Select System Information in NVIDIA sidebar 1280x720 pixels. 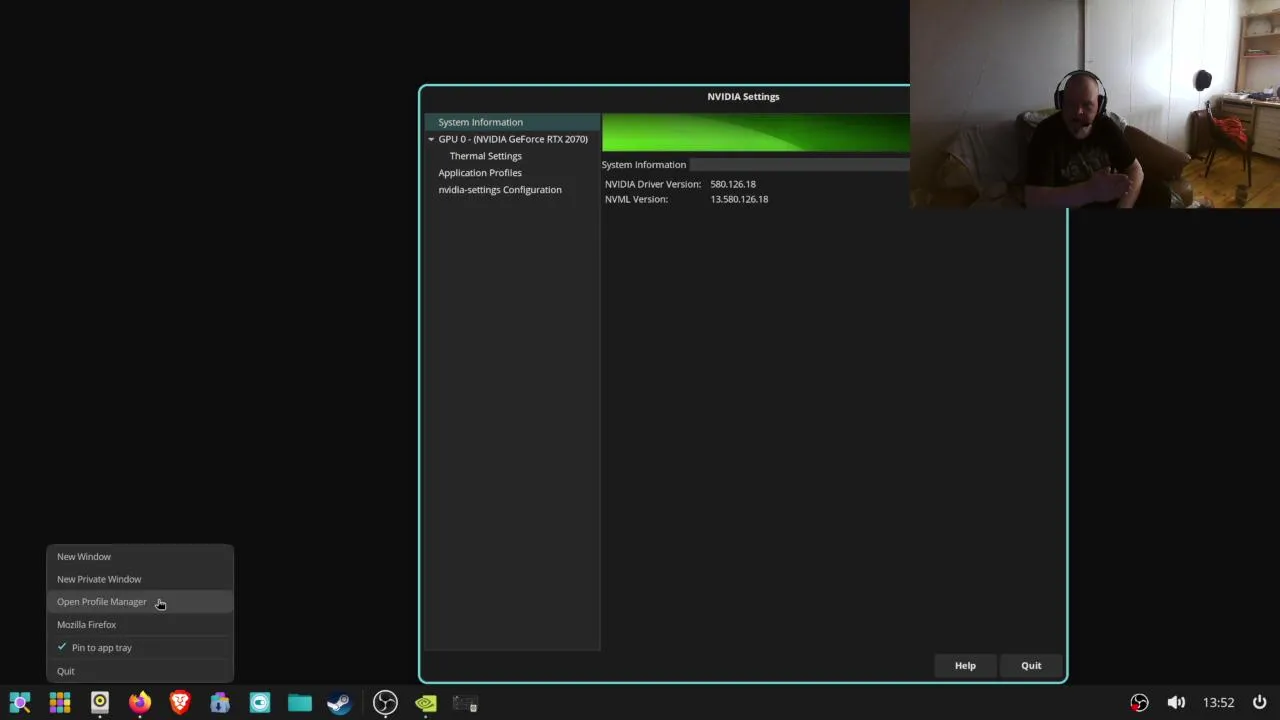[512, 122]
